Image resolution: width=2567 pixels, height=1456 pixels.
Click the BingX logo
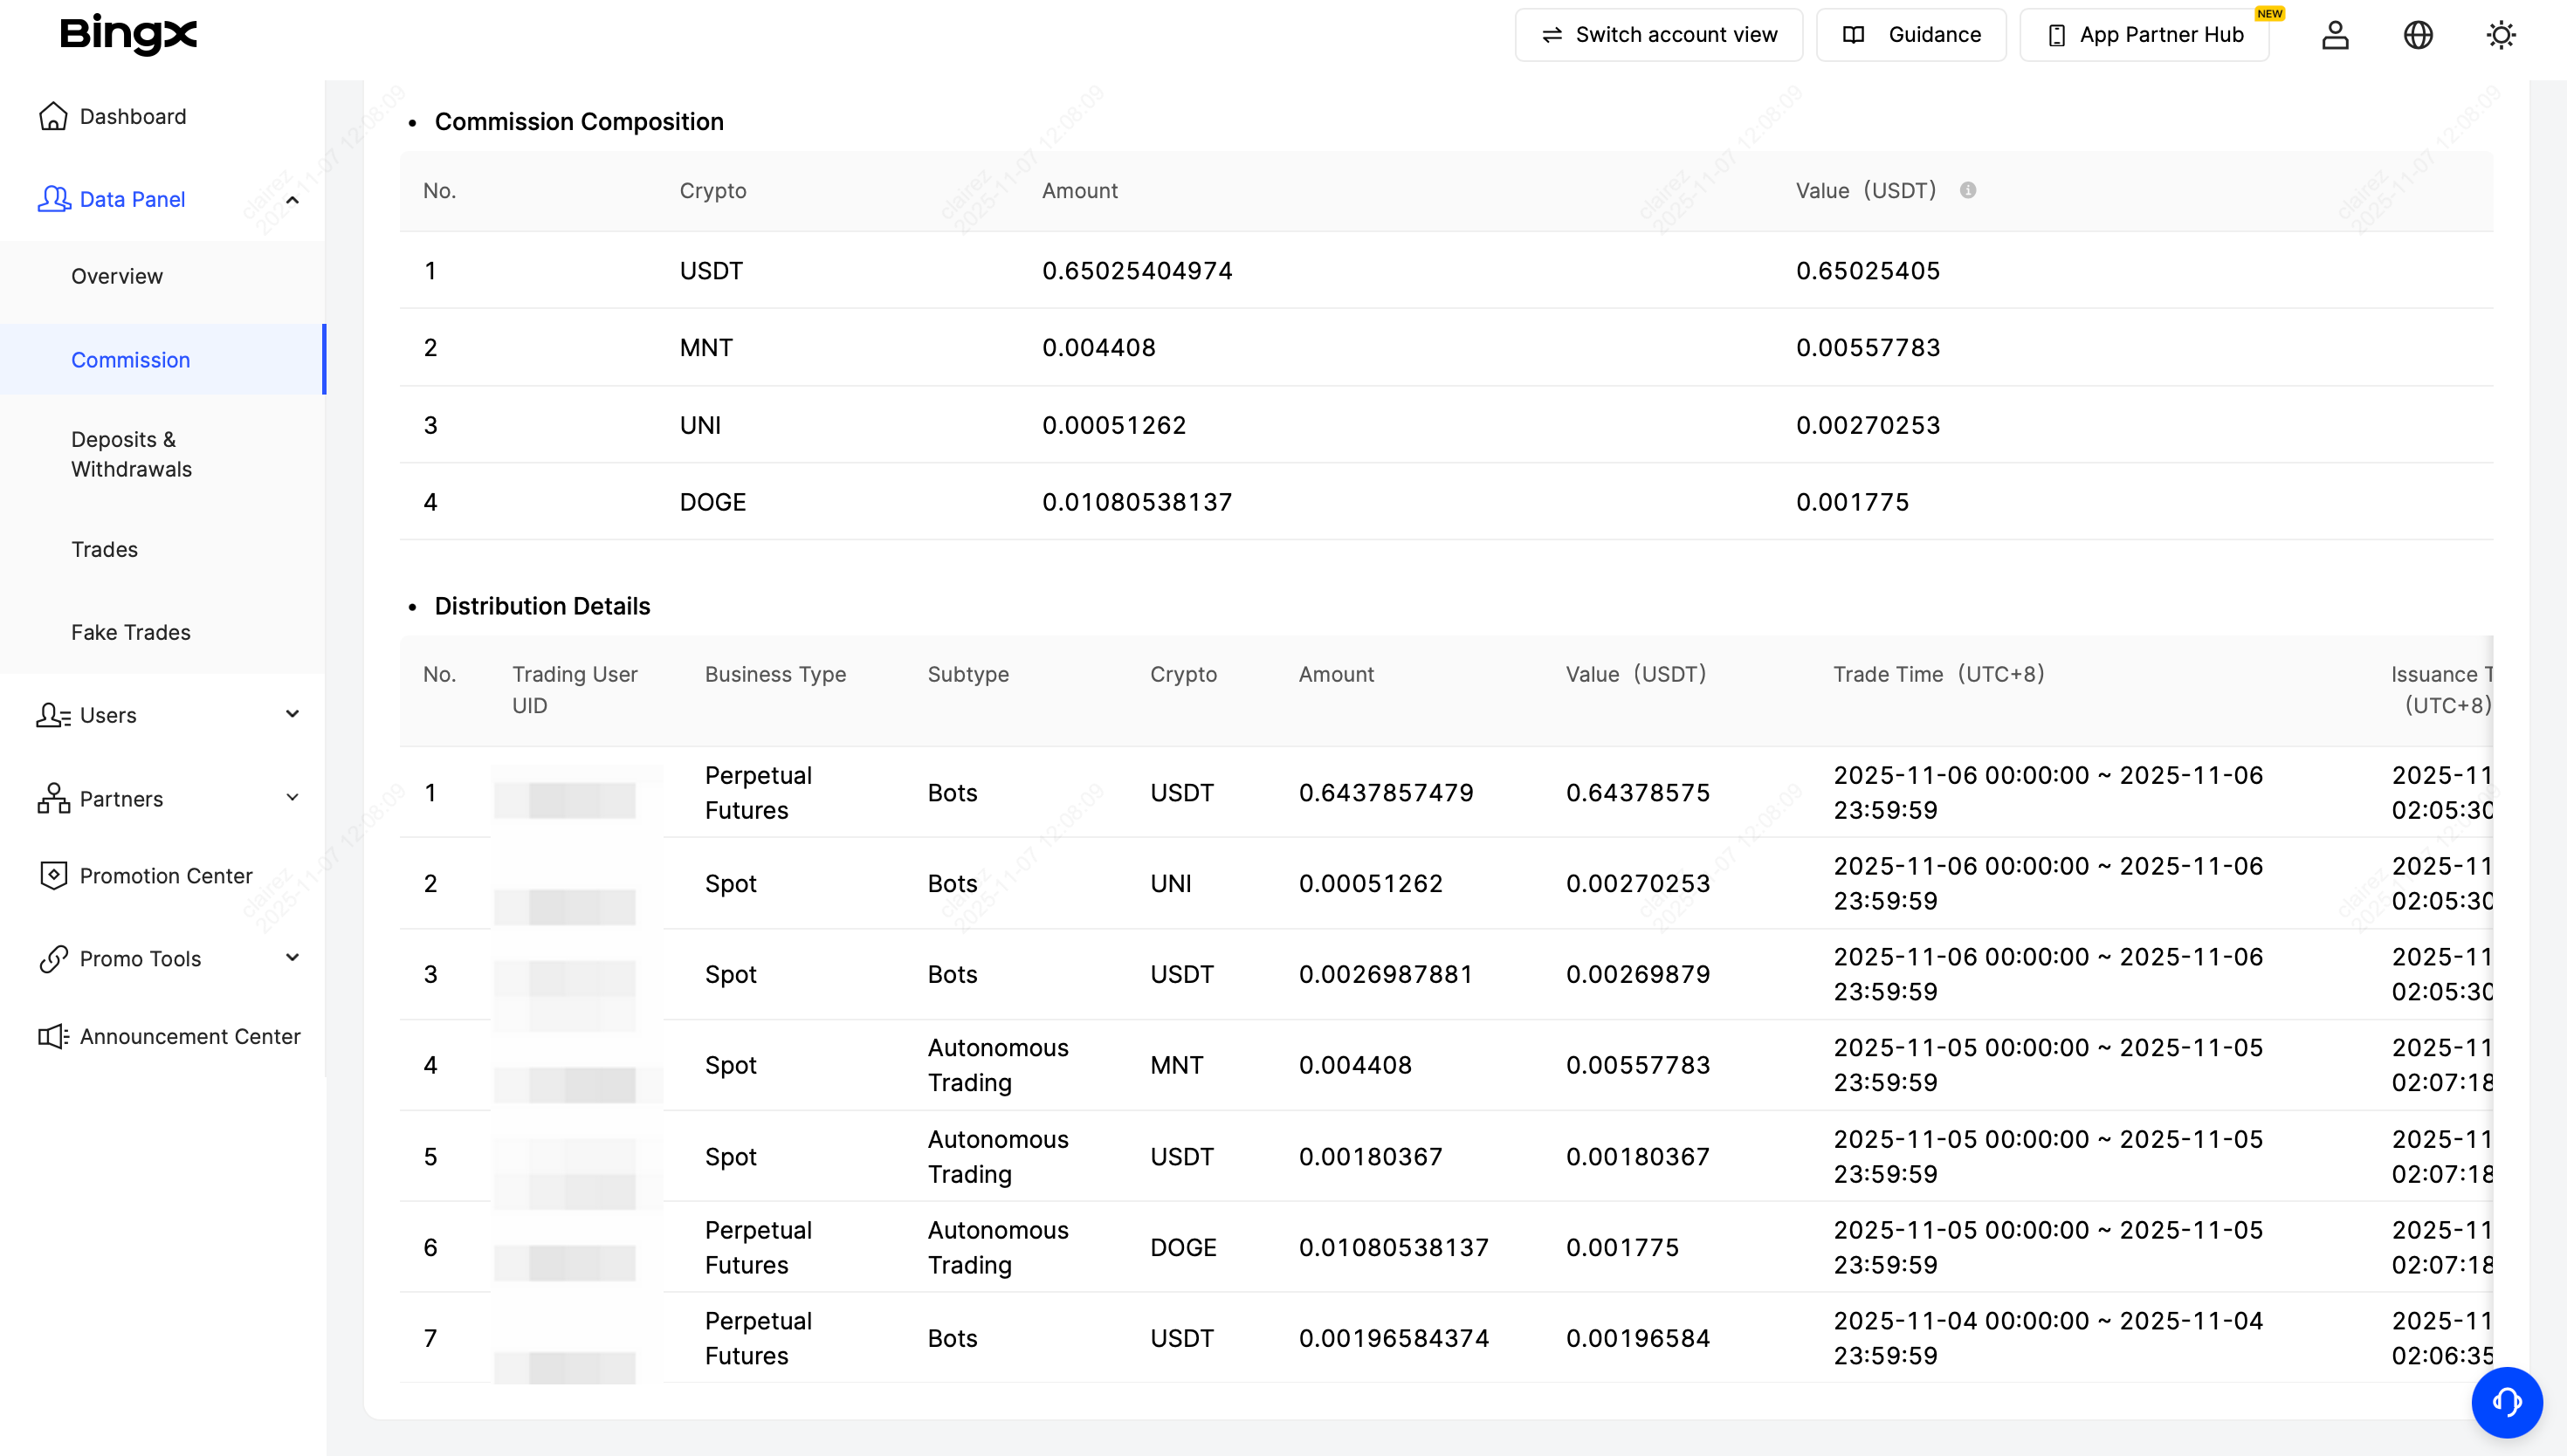pos(128,34)
